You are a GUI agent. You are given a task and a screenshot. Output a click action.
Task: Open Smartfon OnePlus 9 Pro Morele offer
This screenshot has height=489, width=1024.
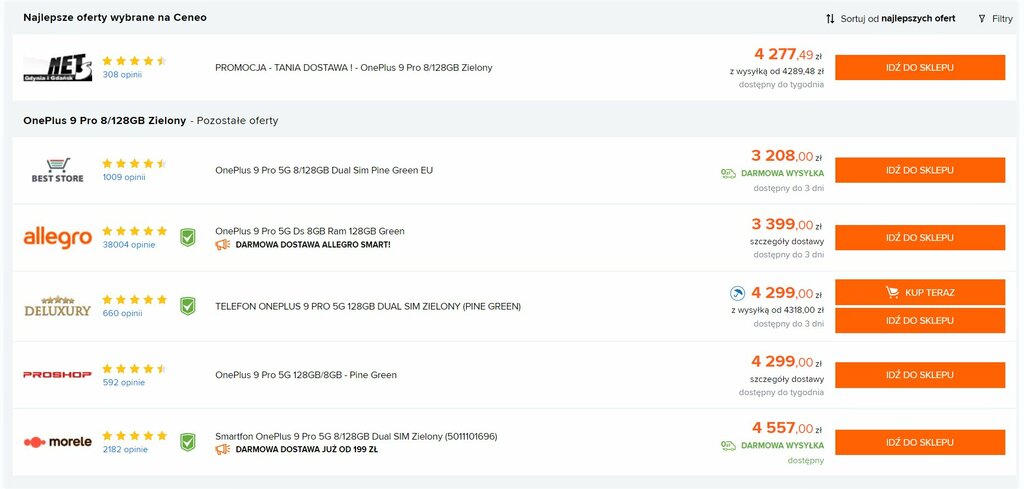pos(356,436)
